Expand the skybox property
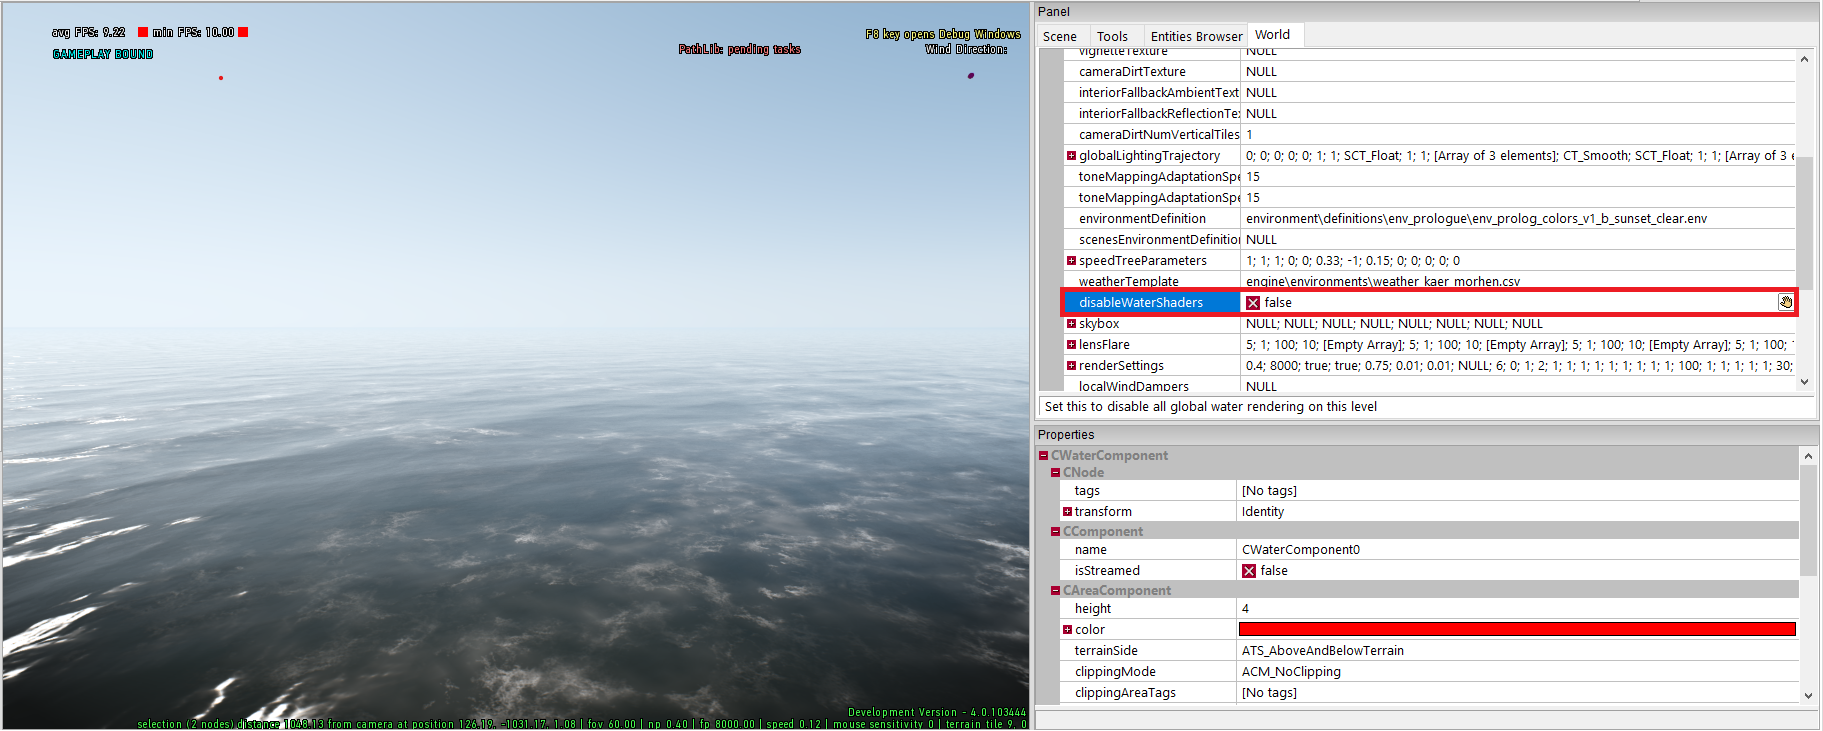This screenshot has width=1823, height=731. click(x=1071, y=324)
